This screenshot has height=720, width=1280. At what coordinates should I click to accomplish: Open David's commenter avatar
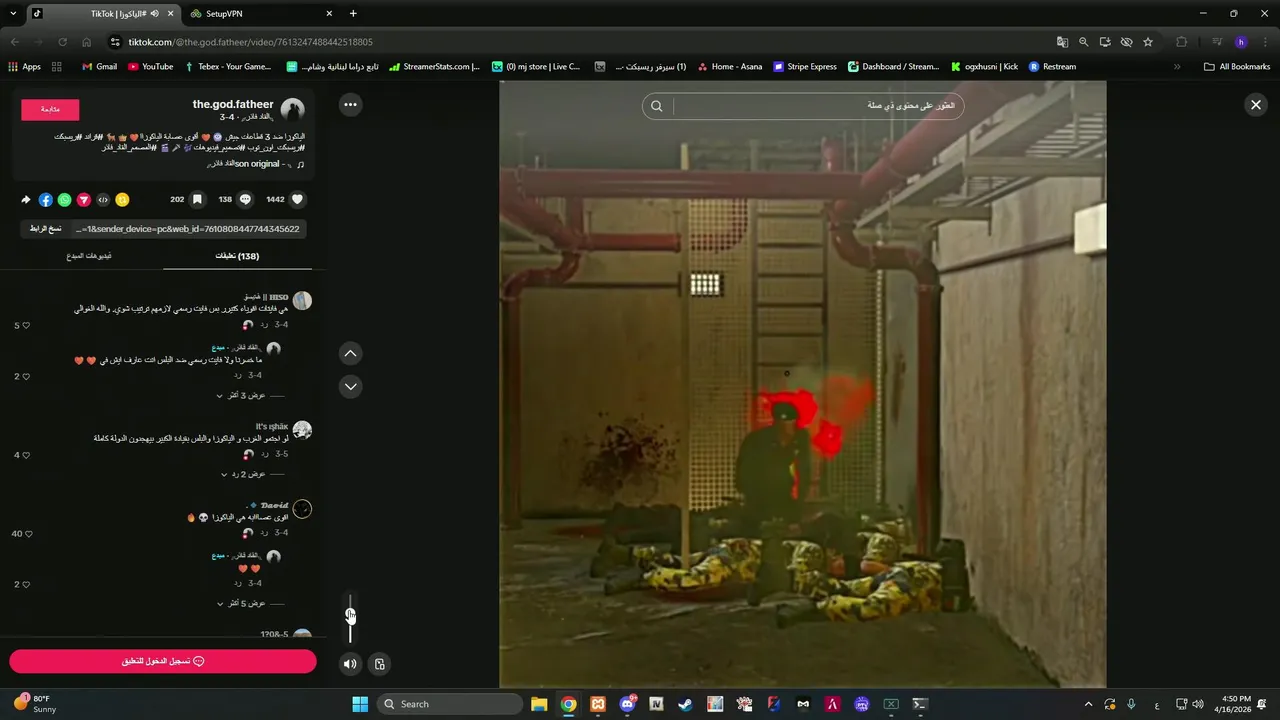(x=302, y=509)
